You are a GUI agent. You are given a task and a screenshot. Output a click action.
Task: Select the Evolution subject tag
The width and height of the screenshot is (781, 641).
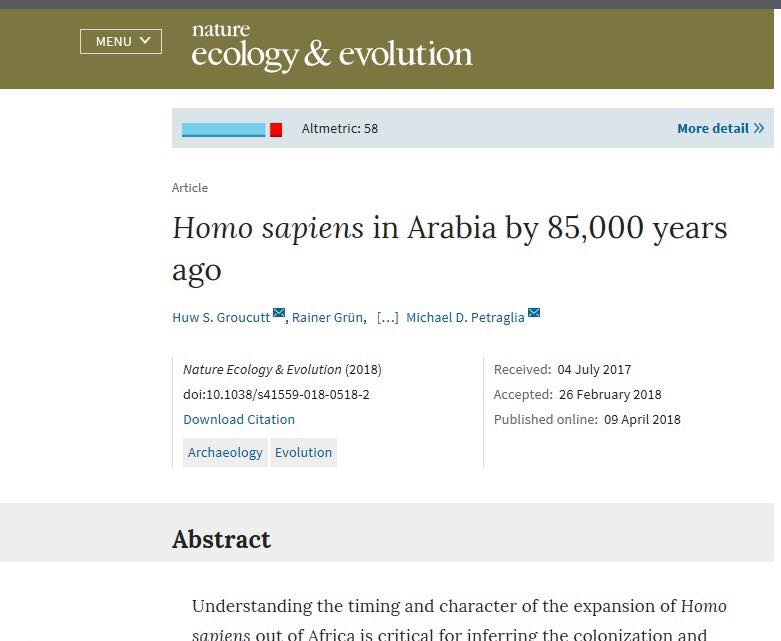coord(303,452)
